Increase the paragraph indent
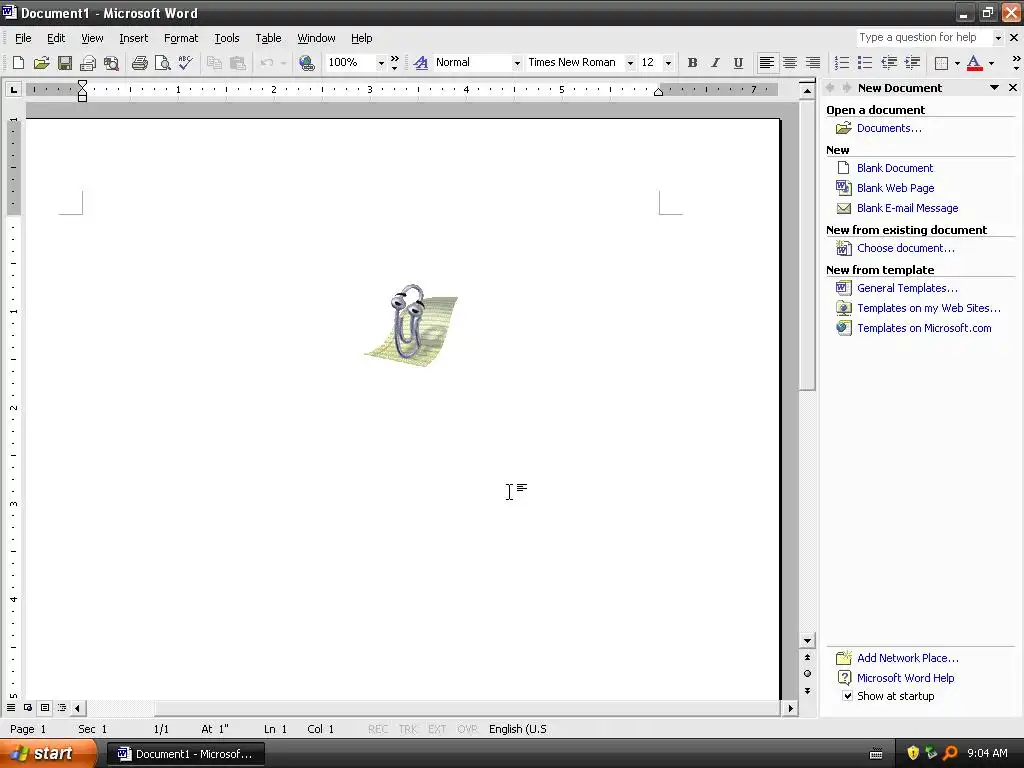Viewport: 1024px width, 768px height. pos(912,63)
